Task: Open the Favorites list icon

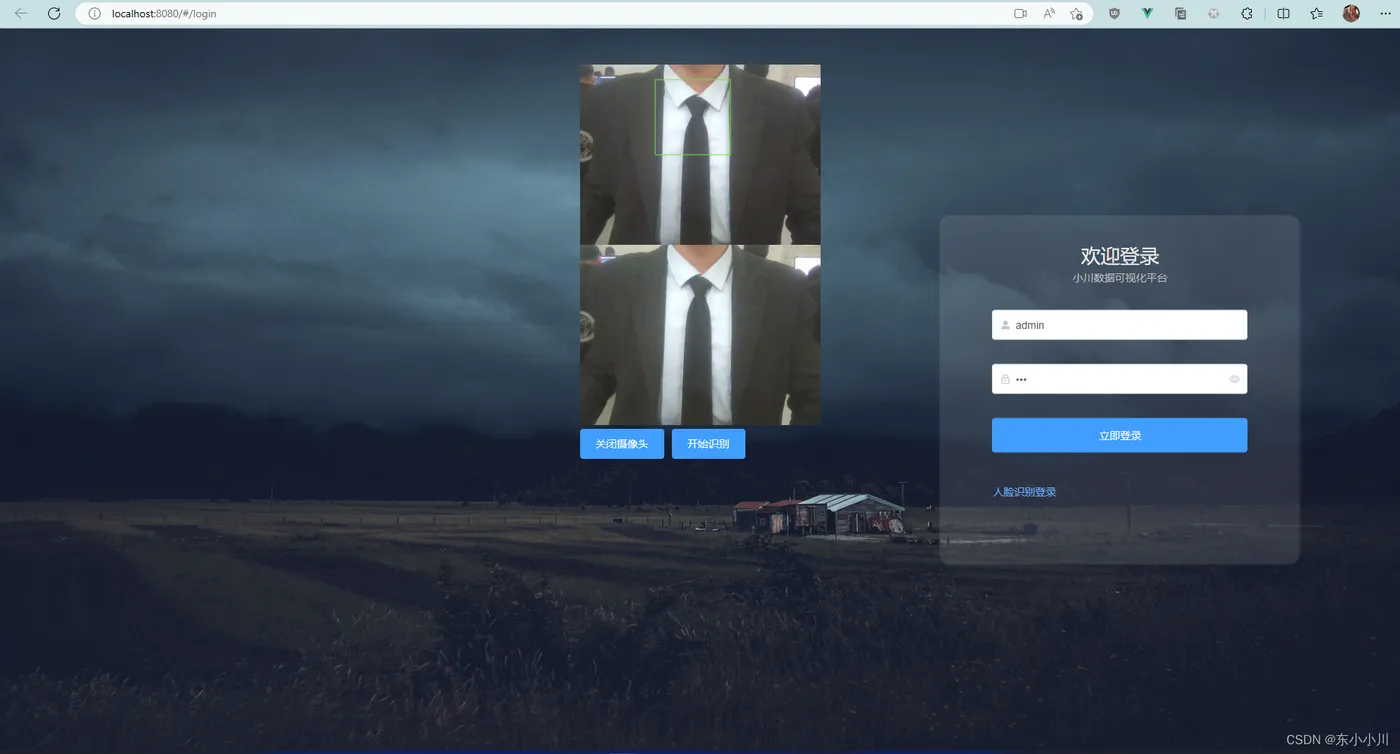Action: click(x=1316, y=14)
